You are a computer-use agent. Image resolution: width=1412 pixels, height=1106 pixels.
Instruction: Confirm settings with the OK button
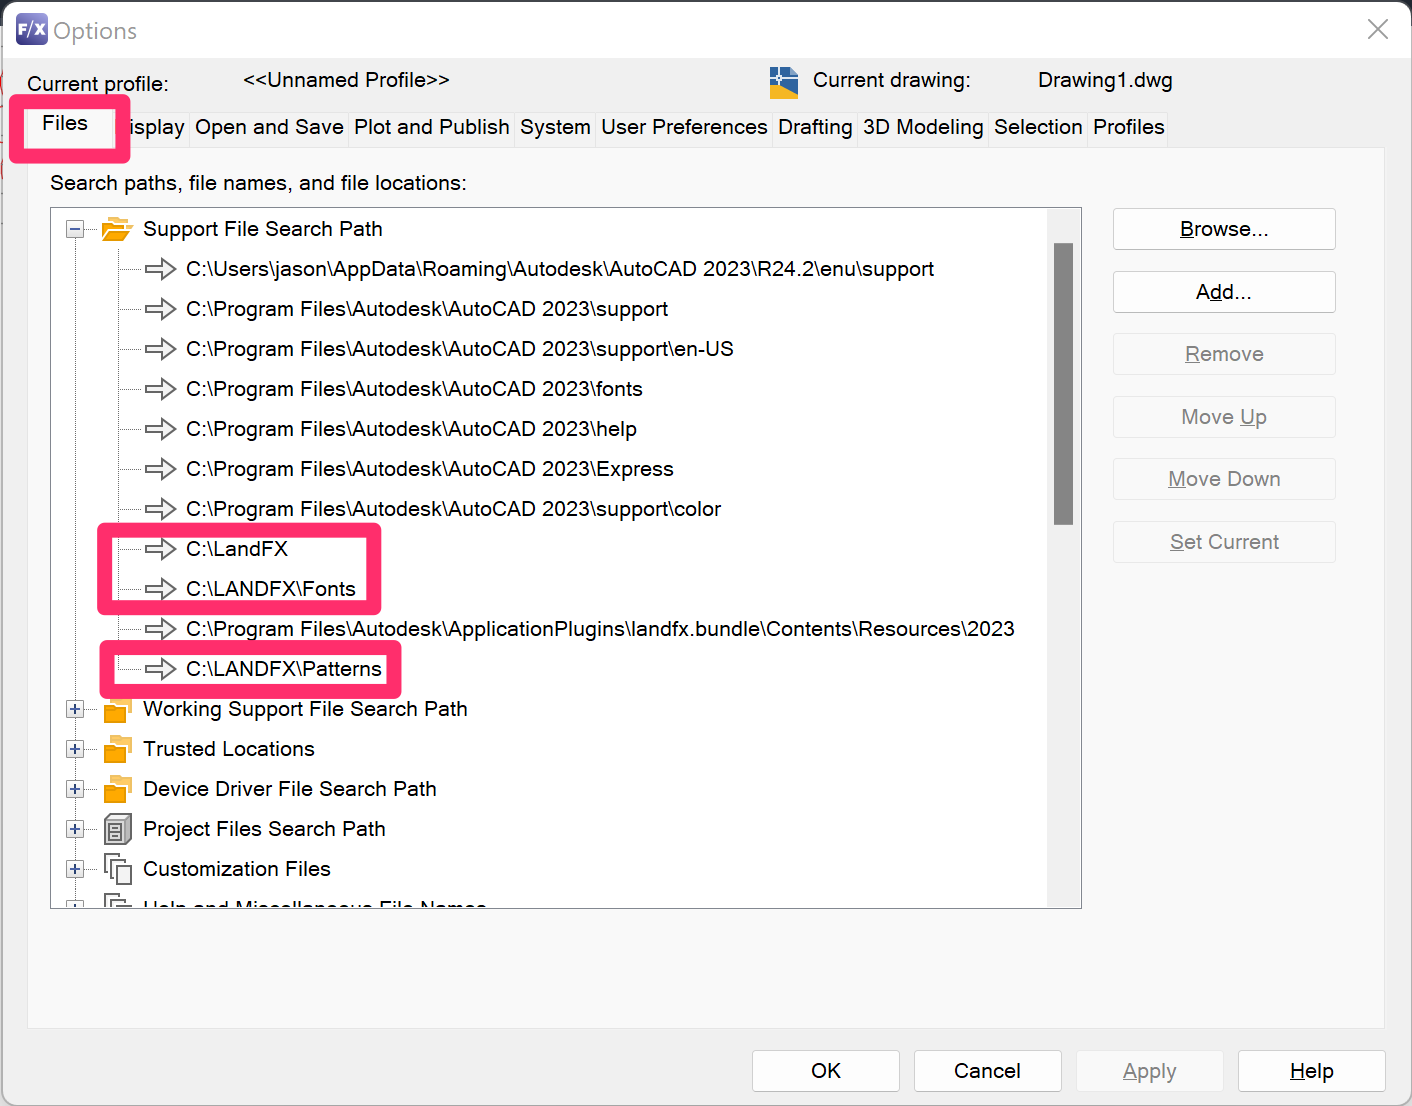826,1071
